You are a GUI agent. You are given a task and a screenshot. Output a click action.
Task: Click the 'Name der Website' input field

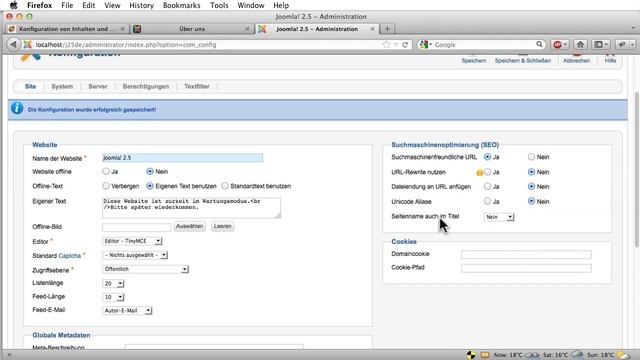pos(182,158)
